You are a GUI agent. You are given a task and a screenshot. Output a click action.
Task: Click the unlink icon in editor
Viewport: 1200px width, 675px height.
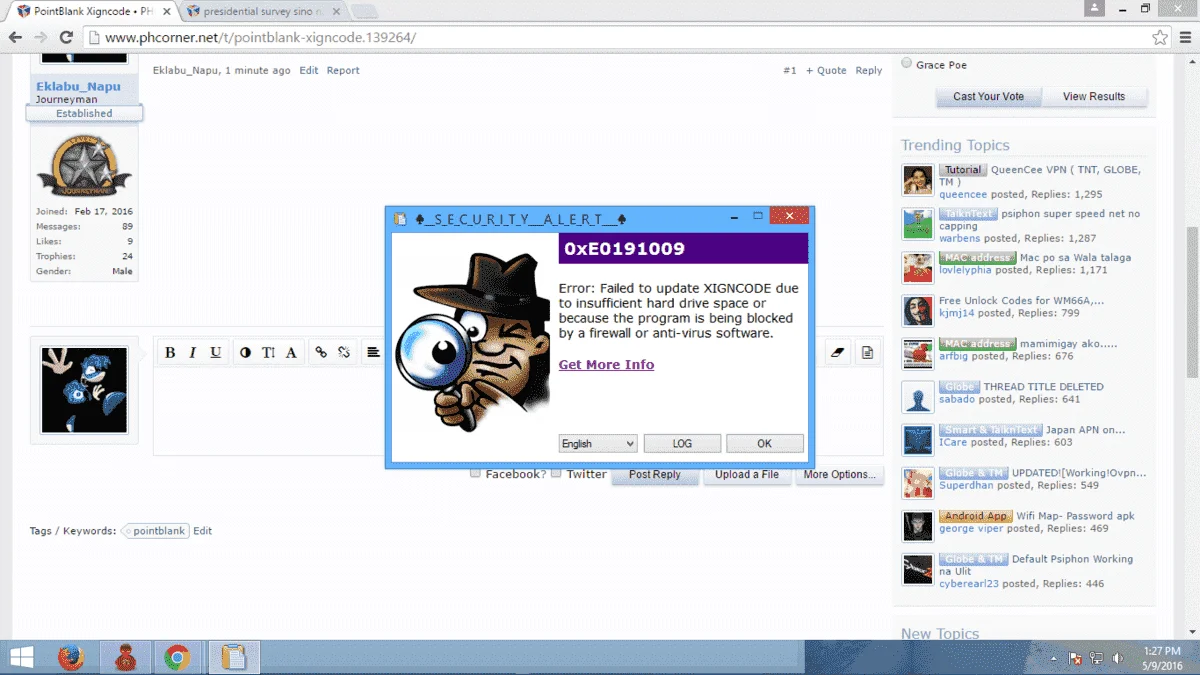[344, 352]
